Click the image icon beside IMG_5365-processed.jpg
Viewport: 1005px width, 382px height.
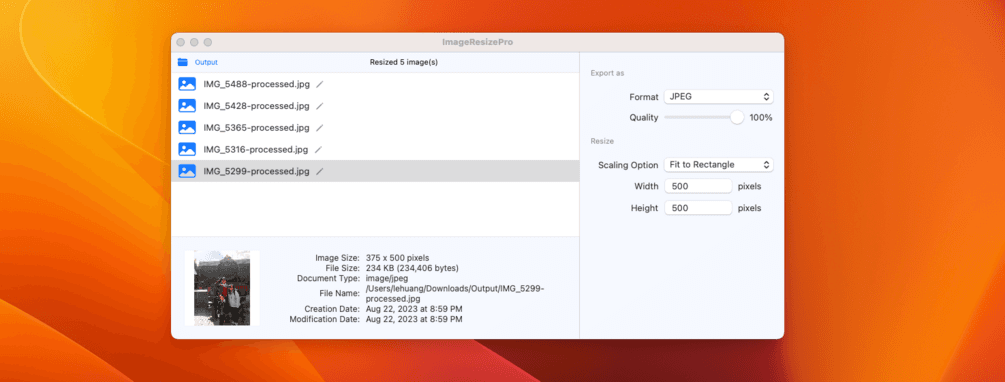(x=187, y=128)
